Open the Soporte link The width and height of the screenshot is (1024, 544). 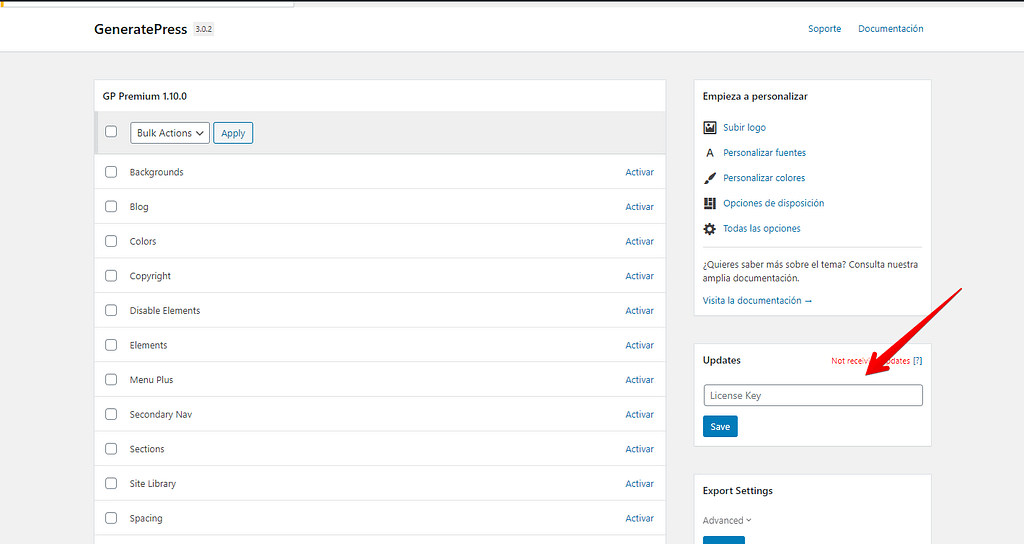pos(824,29)
